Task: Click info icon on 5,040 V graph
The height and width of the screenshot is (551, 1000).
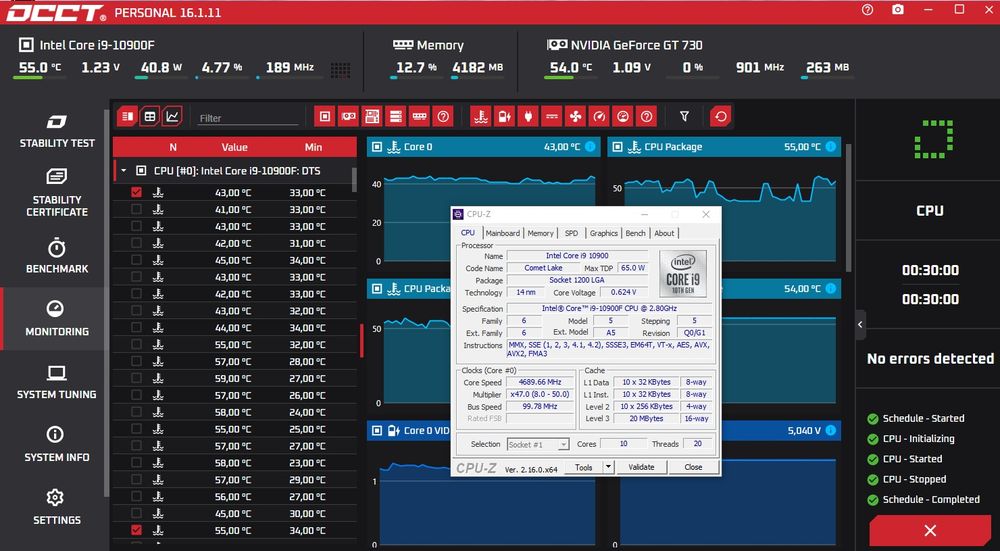Action: point(830,430)
